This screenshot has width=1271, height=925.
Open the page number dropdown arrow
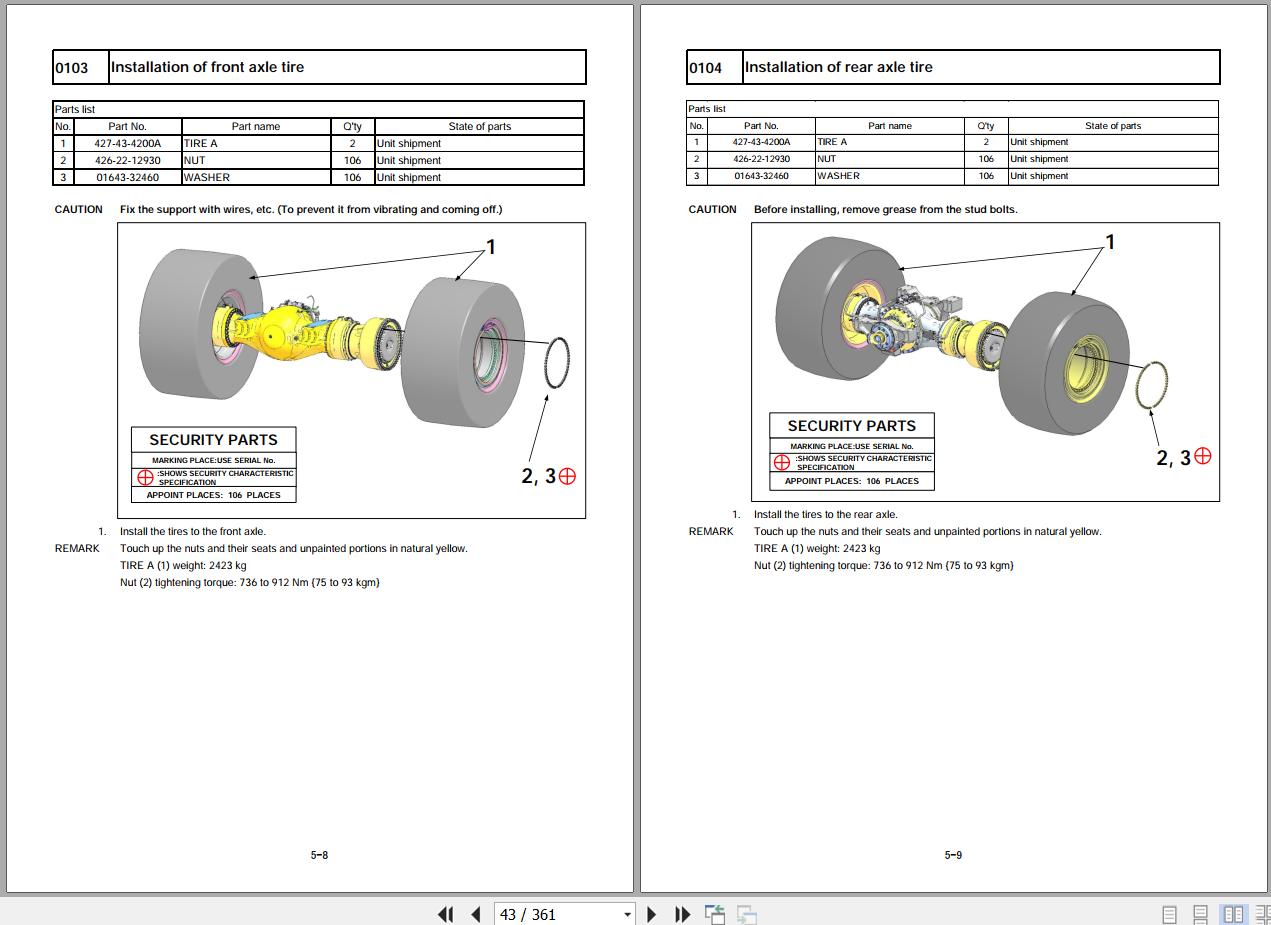[x=627, y=914]
